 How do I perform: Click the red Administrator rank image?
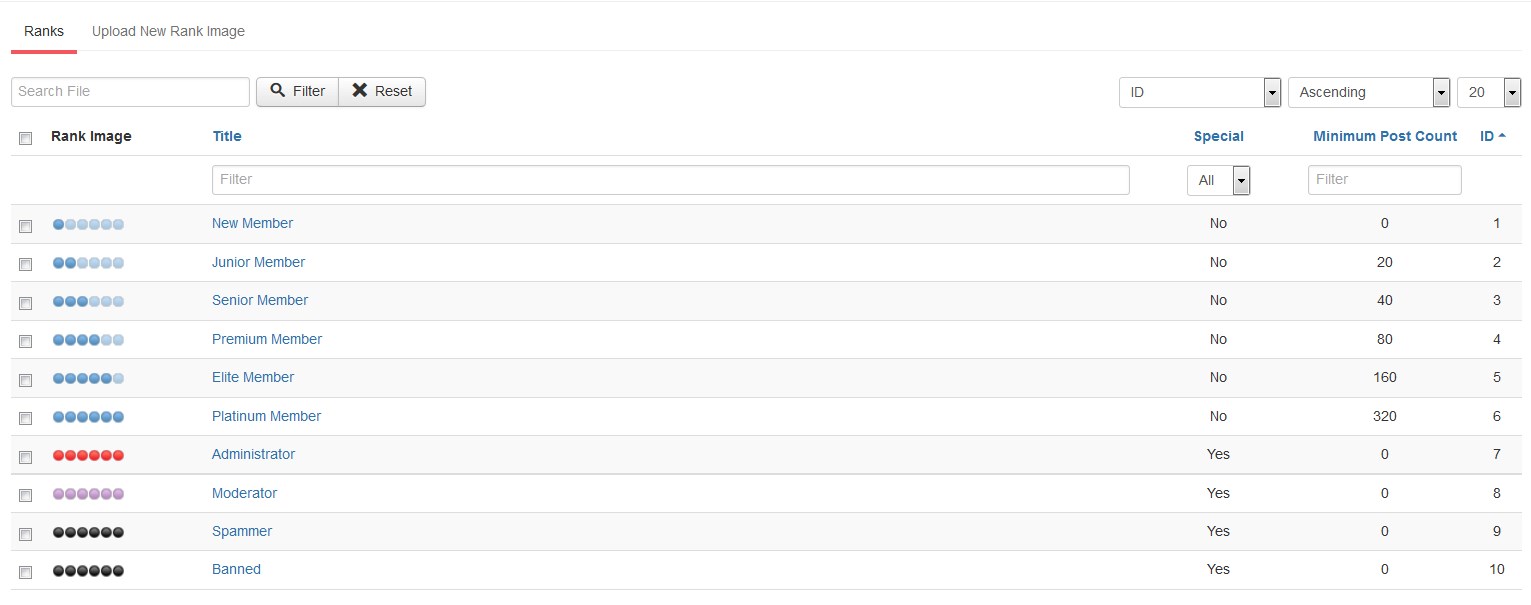click(x=88, y=455)
